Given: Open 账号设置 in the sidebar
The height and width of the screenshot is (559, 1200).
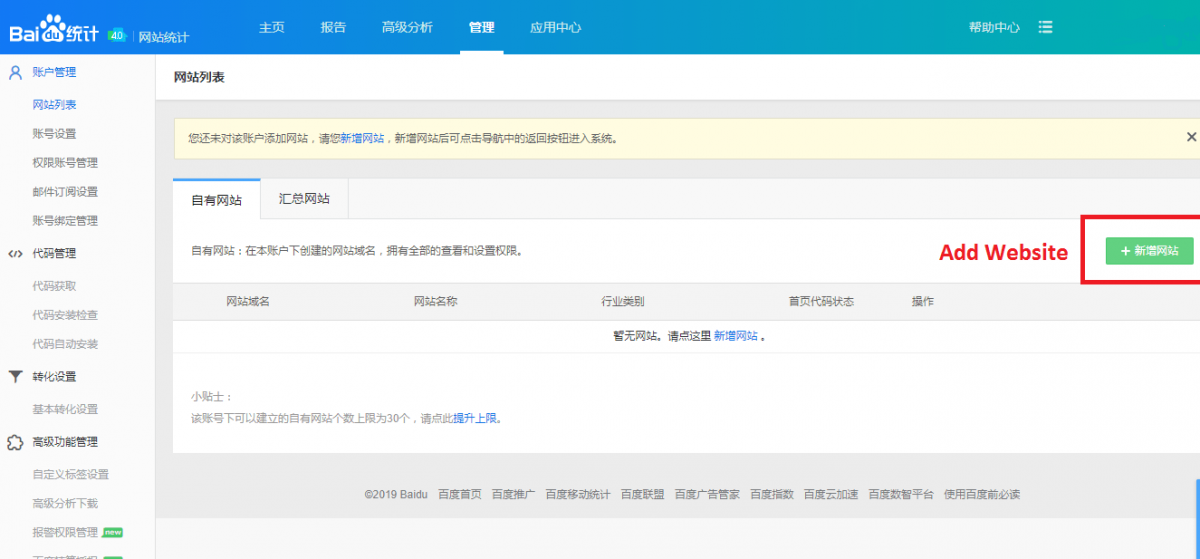Looking at the screenshot, I should (54, 134).
